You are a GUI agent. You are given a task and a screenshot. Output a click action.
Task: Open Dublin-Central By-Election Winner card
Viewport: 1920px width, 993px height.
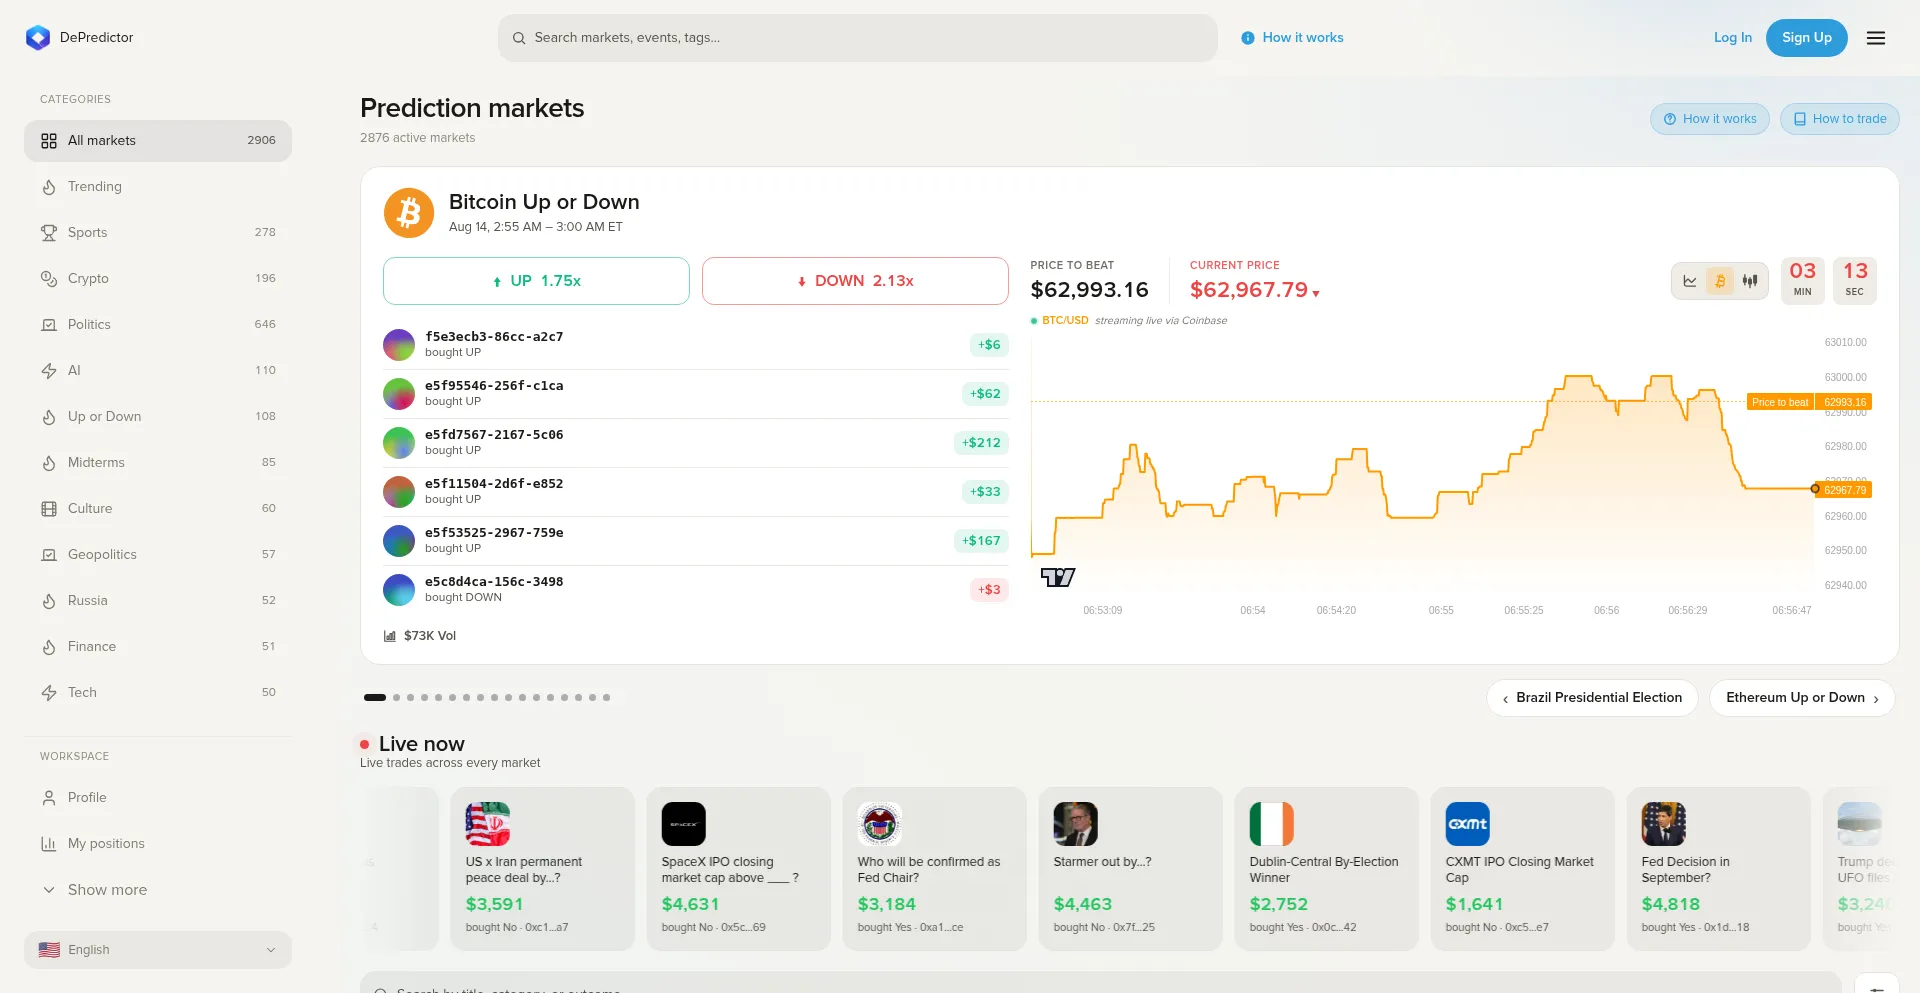(x=1326, y=868)
